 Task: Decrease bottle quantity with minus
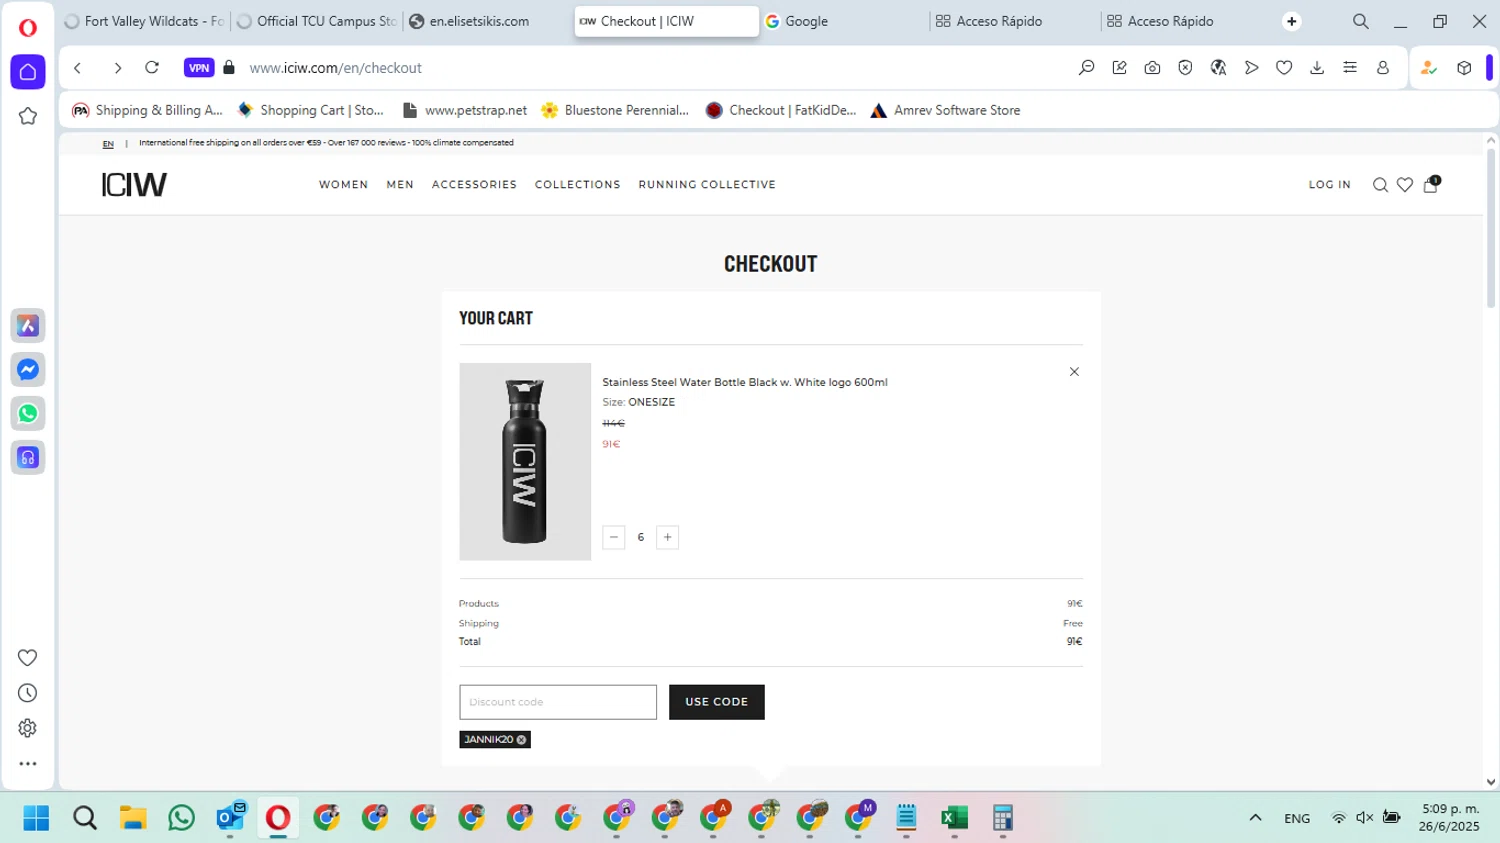tap(614, 537)
